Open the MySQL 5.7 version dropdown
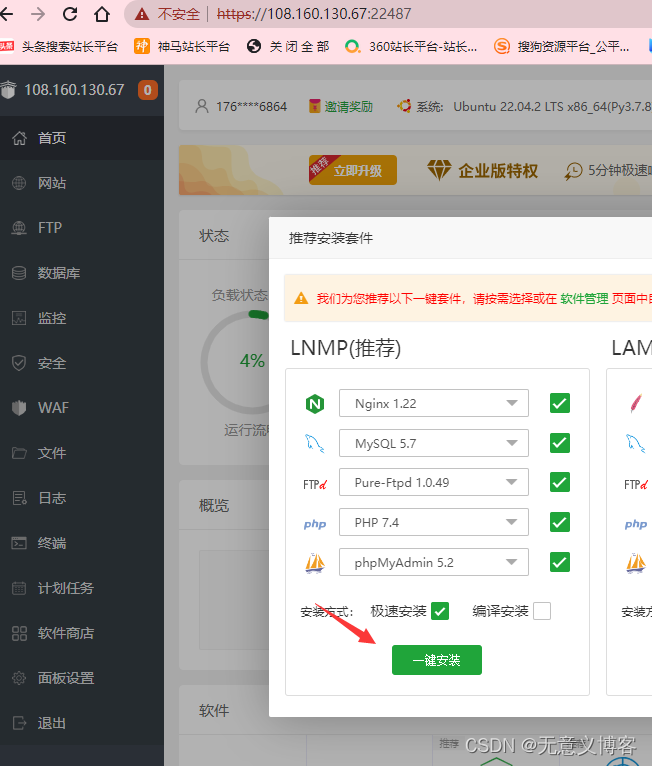 point(434,443)
